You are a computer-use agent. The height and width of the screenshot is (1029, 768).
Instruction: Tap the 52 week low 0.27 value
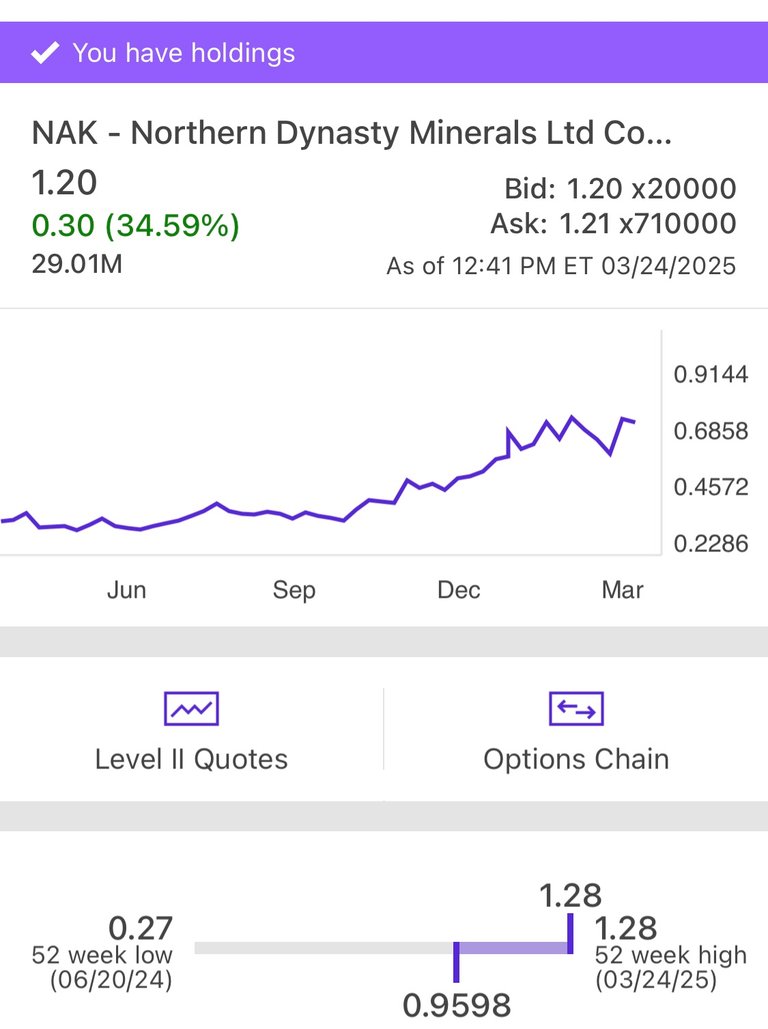click(x=140, y=928)
